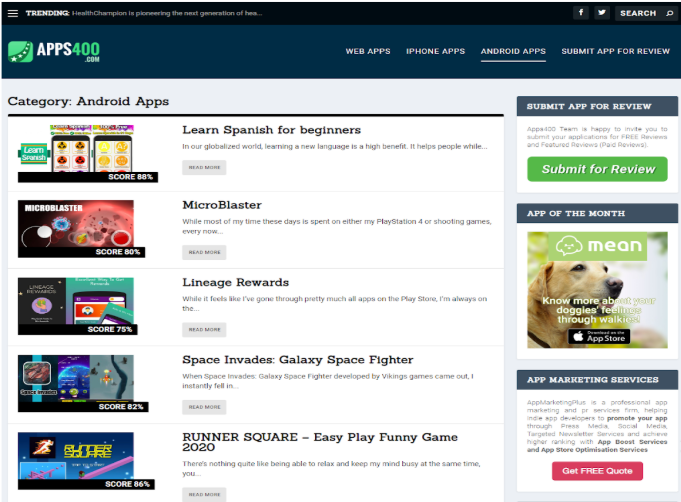
Task: Click Read More under MicroBlaster
Action: [204, 252]
